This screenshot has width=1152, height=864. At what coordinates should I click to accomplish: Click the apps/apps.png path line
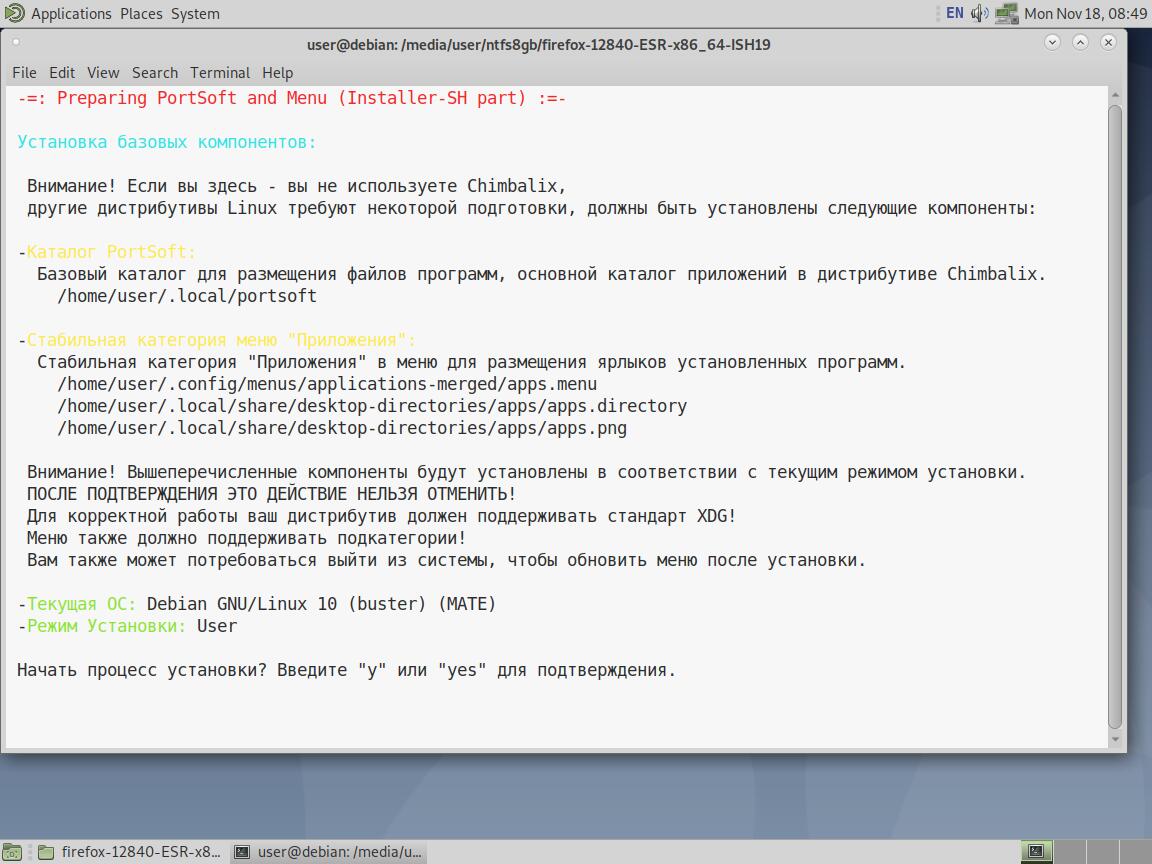(342, 428)
